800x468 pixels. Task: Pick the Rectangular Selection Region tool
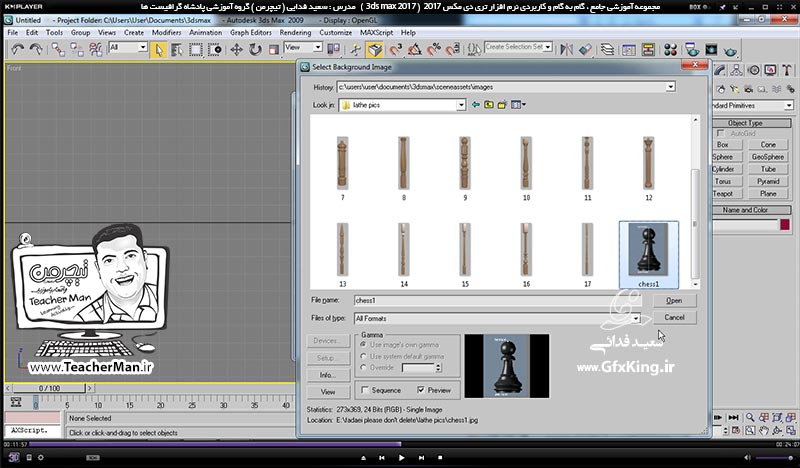point(196,50)
